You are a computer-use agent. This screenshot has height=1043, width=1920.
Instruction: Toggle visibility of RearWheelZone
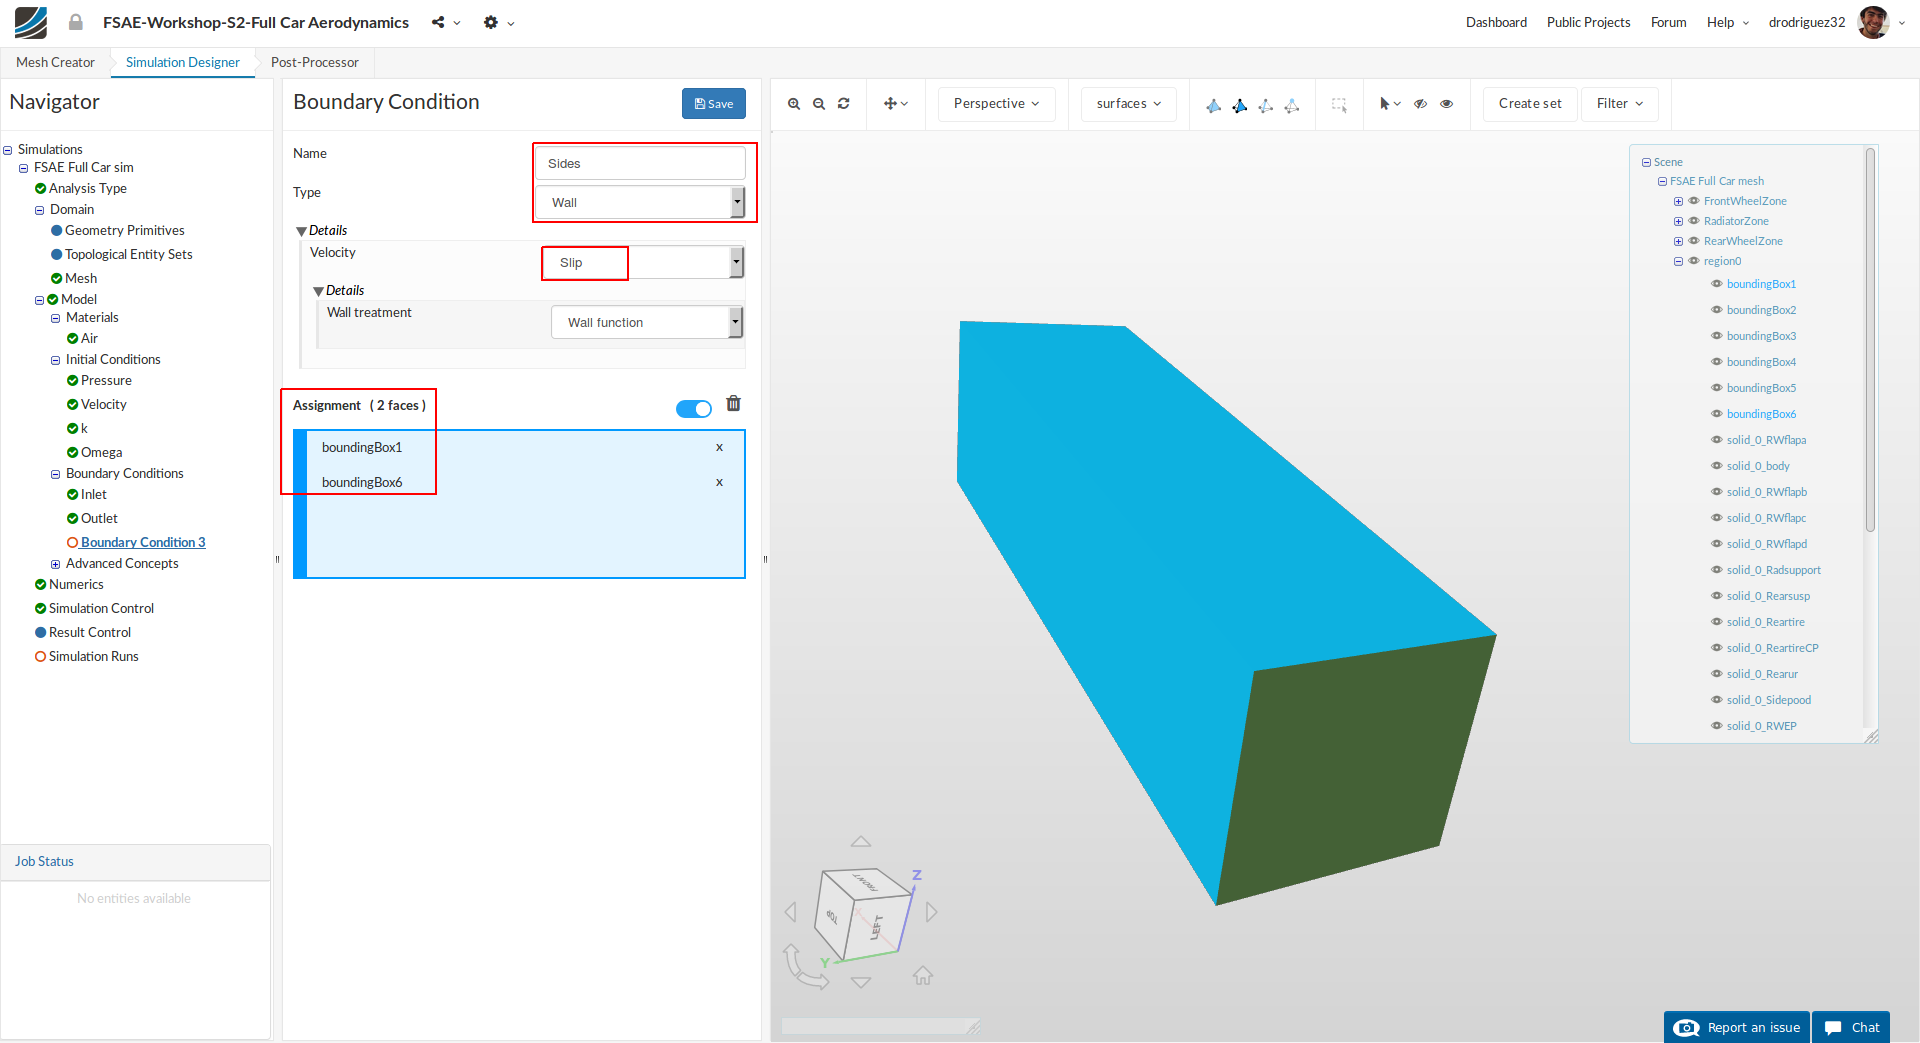[1694, 241]
